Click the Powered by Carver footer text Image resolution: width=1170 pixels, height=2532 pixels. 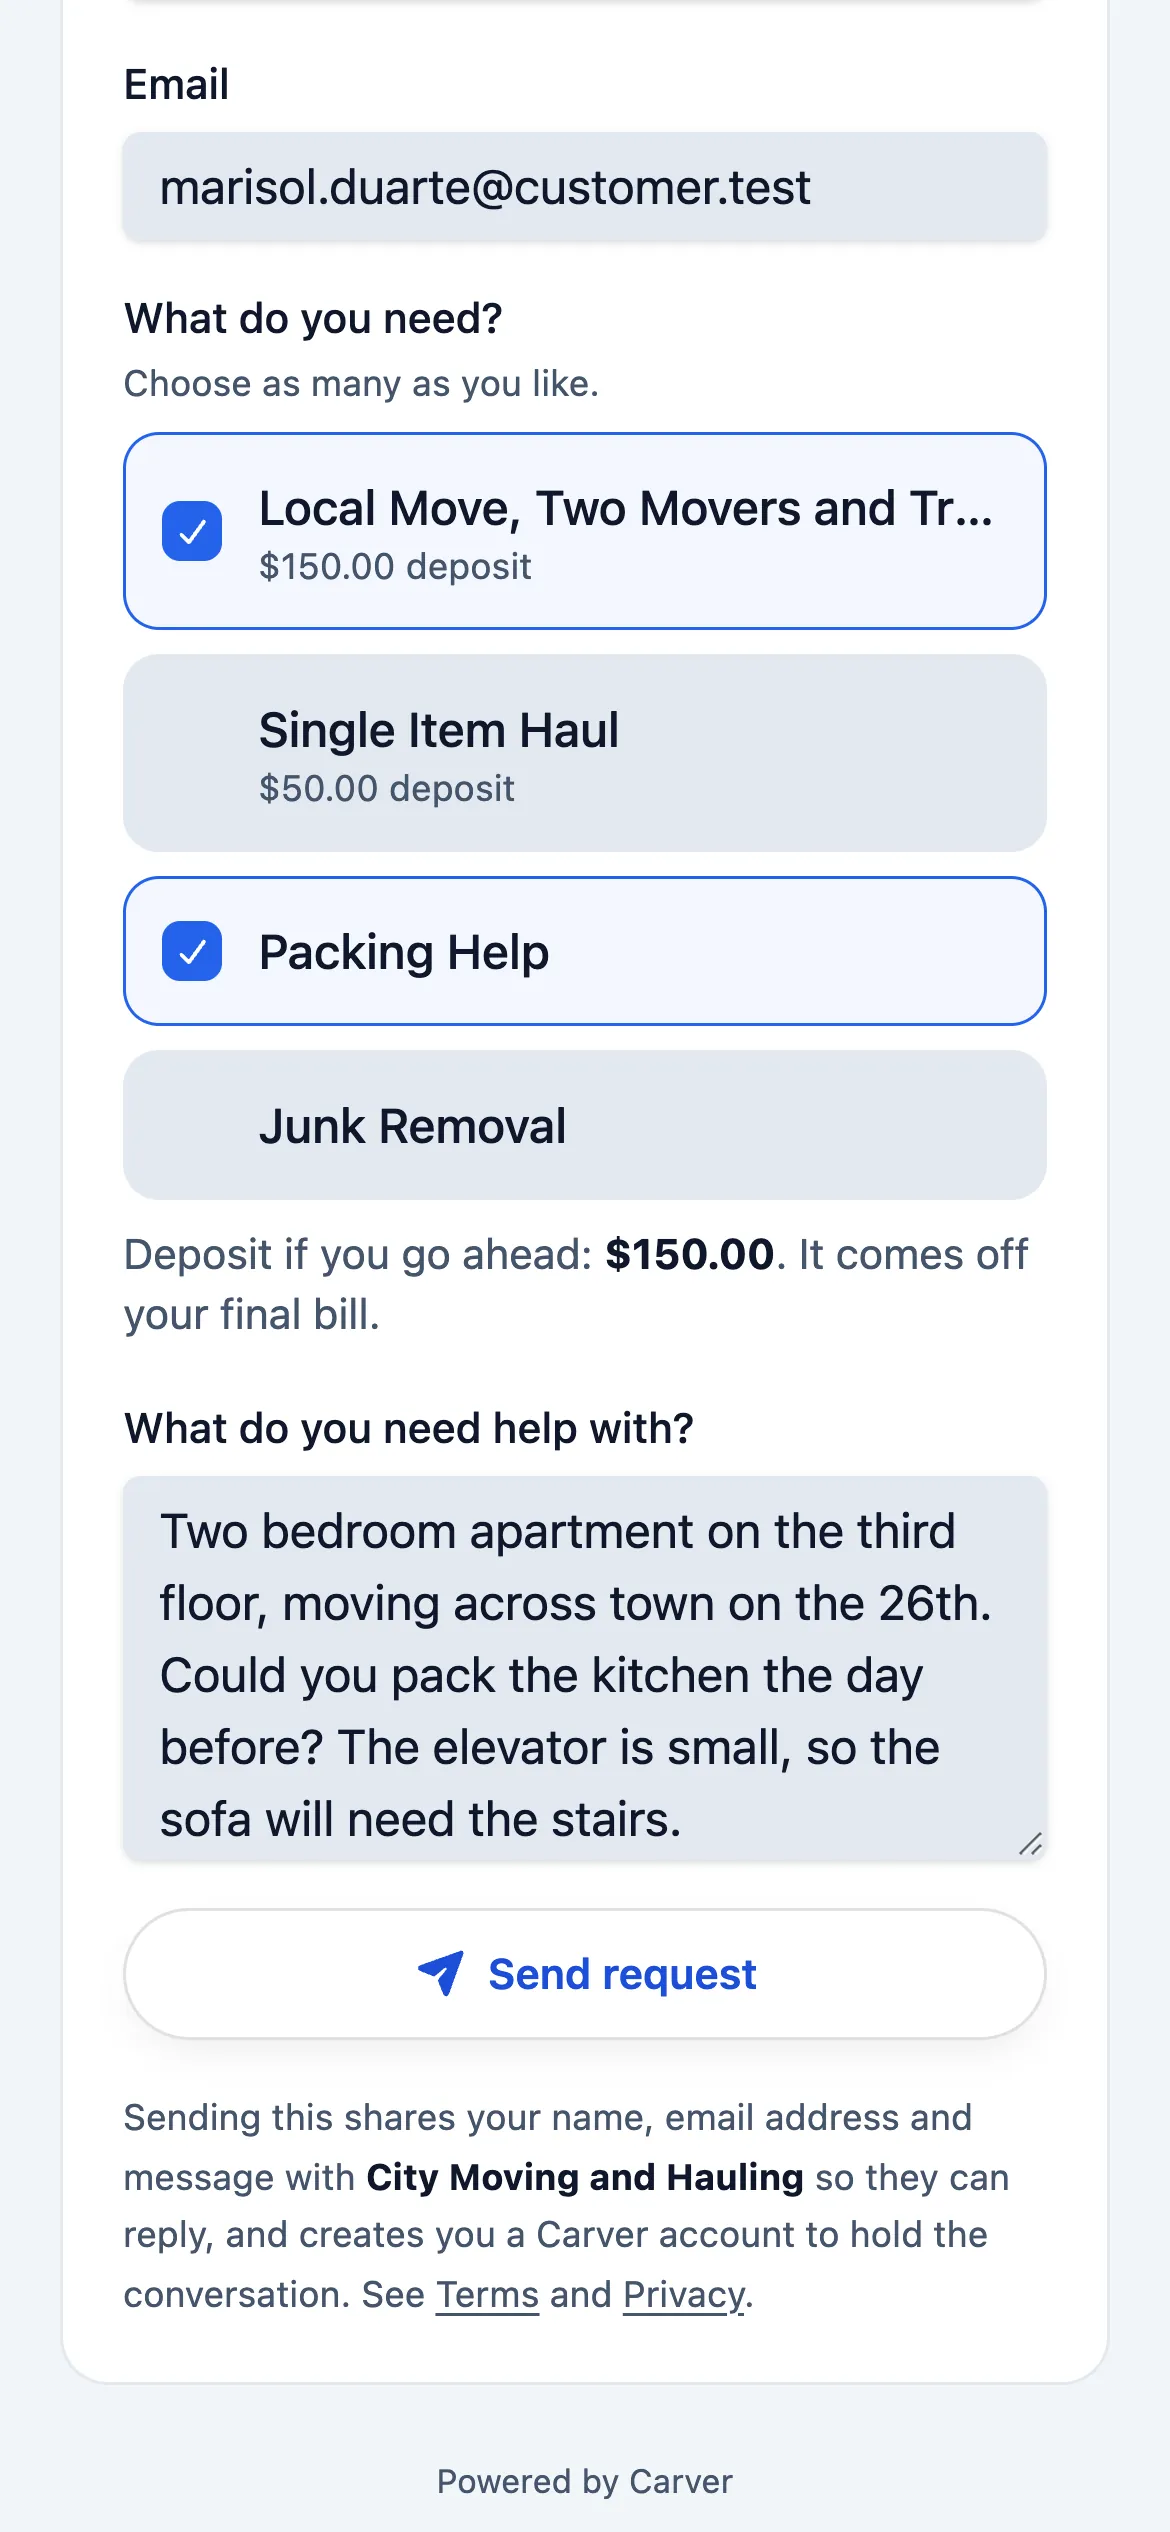(x=585, y=2481)
